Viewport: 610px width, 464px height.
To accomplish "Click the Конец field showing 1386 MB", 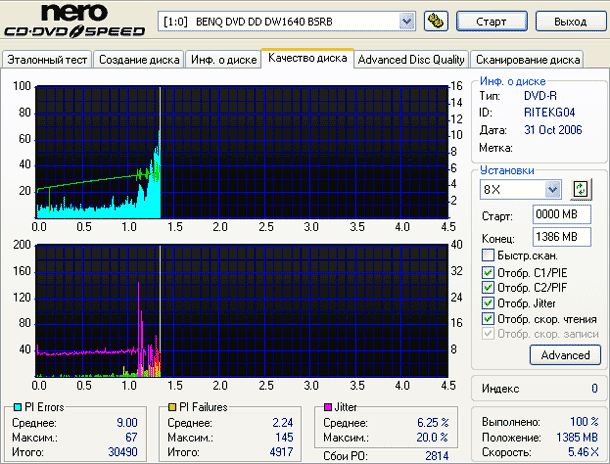I will [x=554, y=237].
